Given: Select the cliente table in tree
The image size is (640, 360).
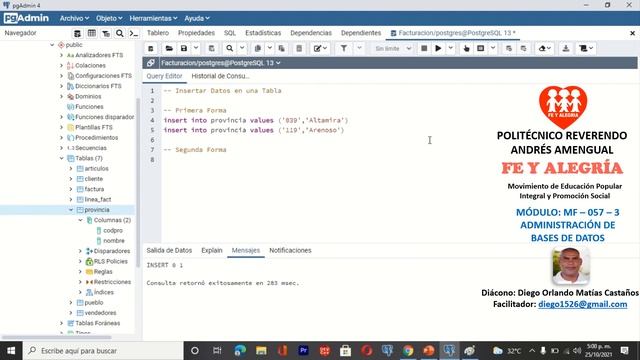Looking at the screenshot, I should pyautogui.click(x=94, y=179).
